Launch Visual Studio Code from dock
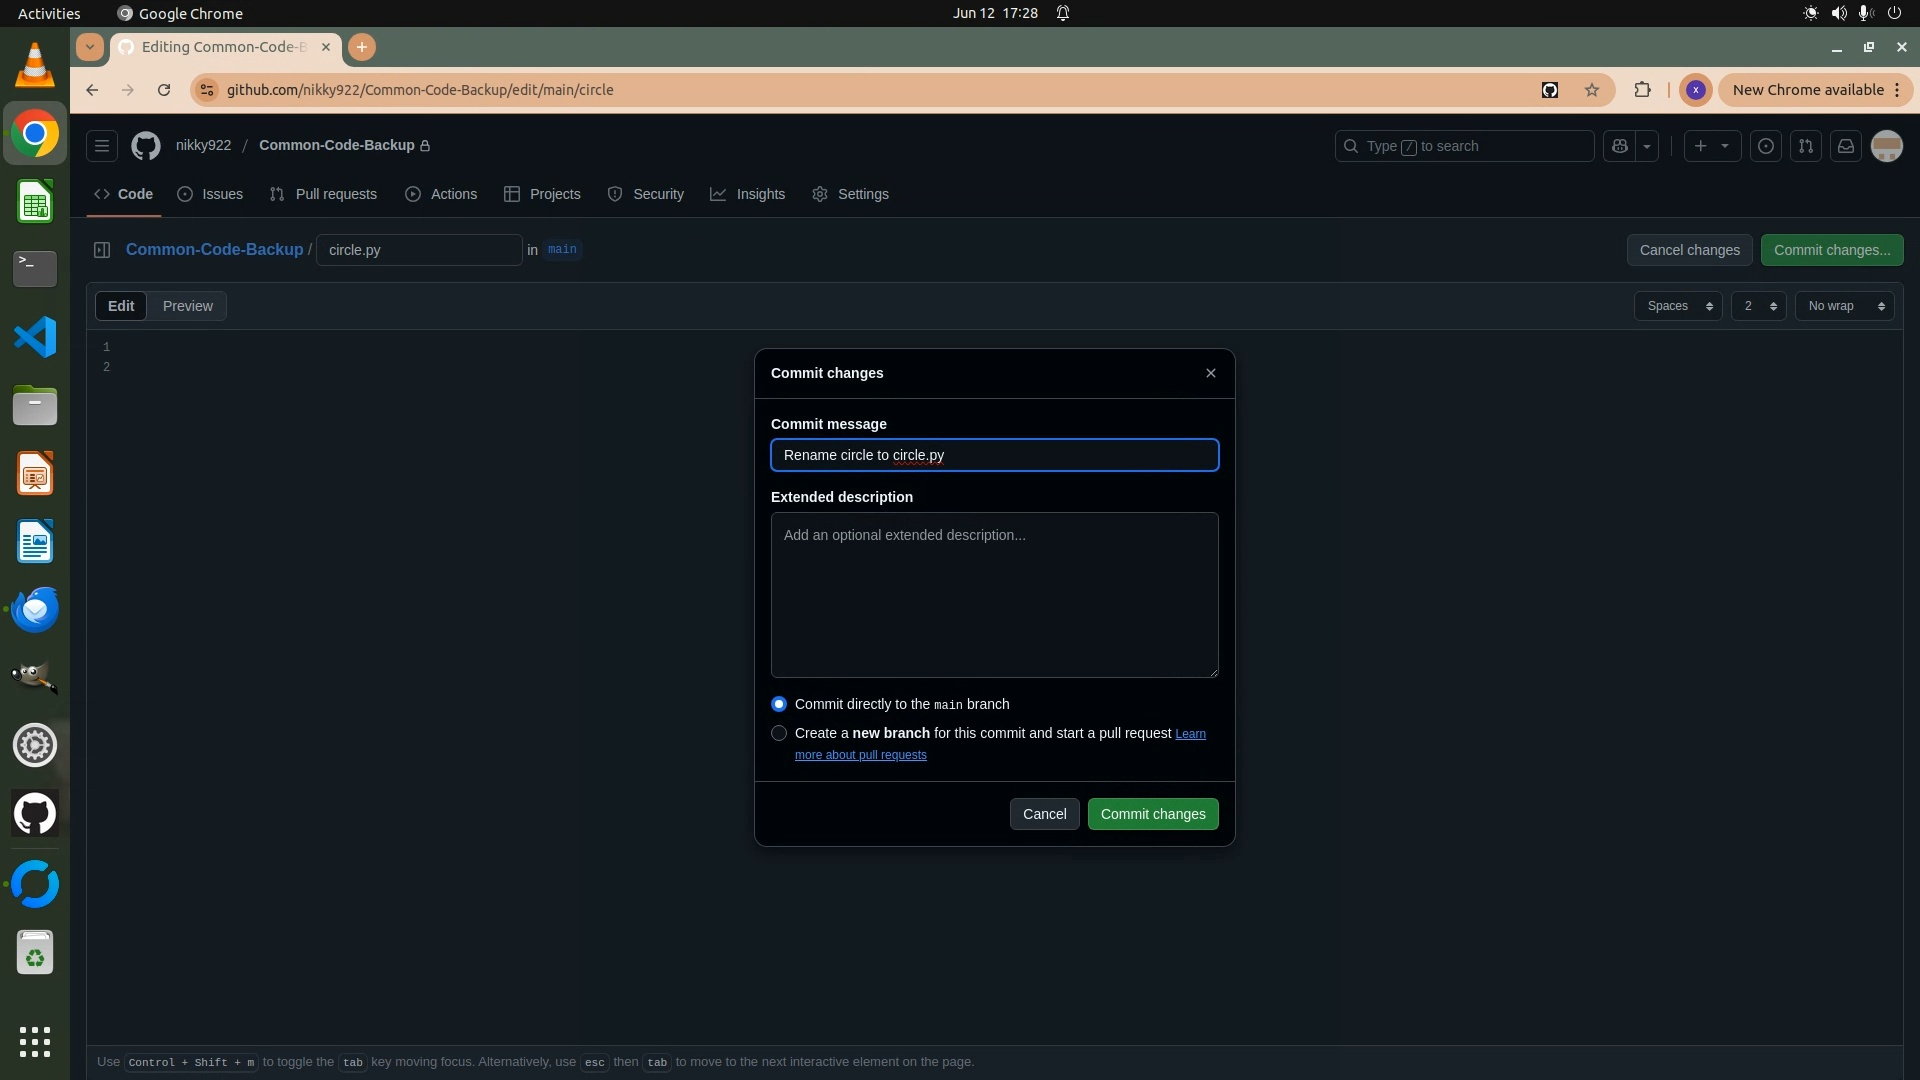 [x=35, y=337]
